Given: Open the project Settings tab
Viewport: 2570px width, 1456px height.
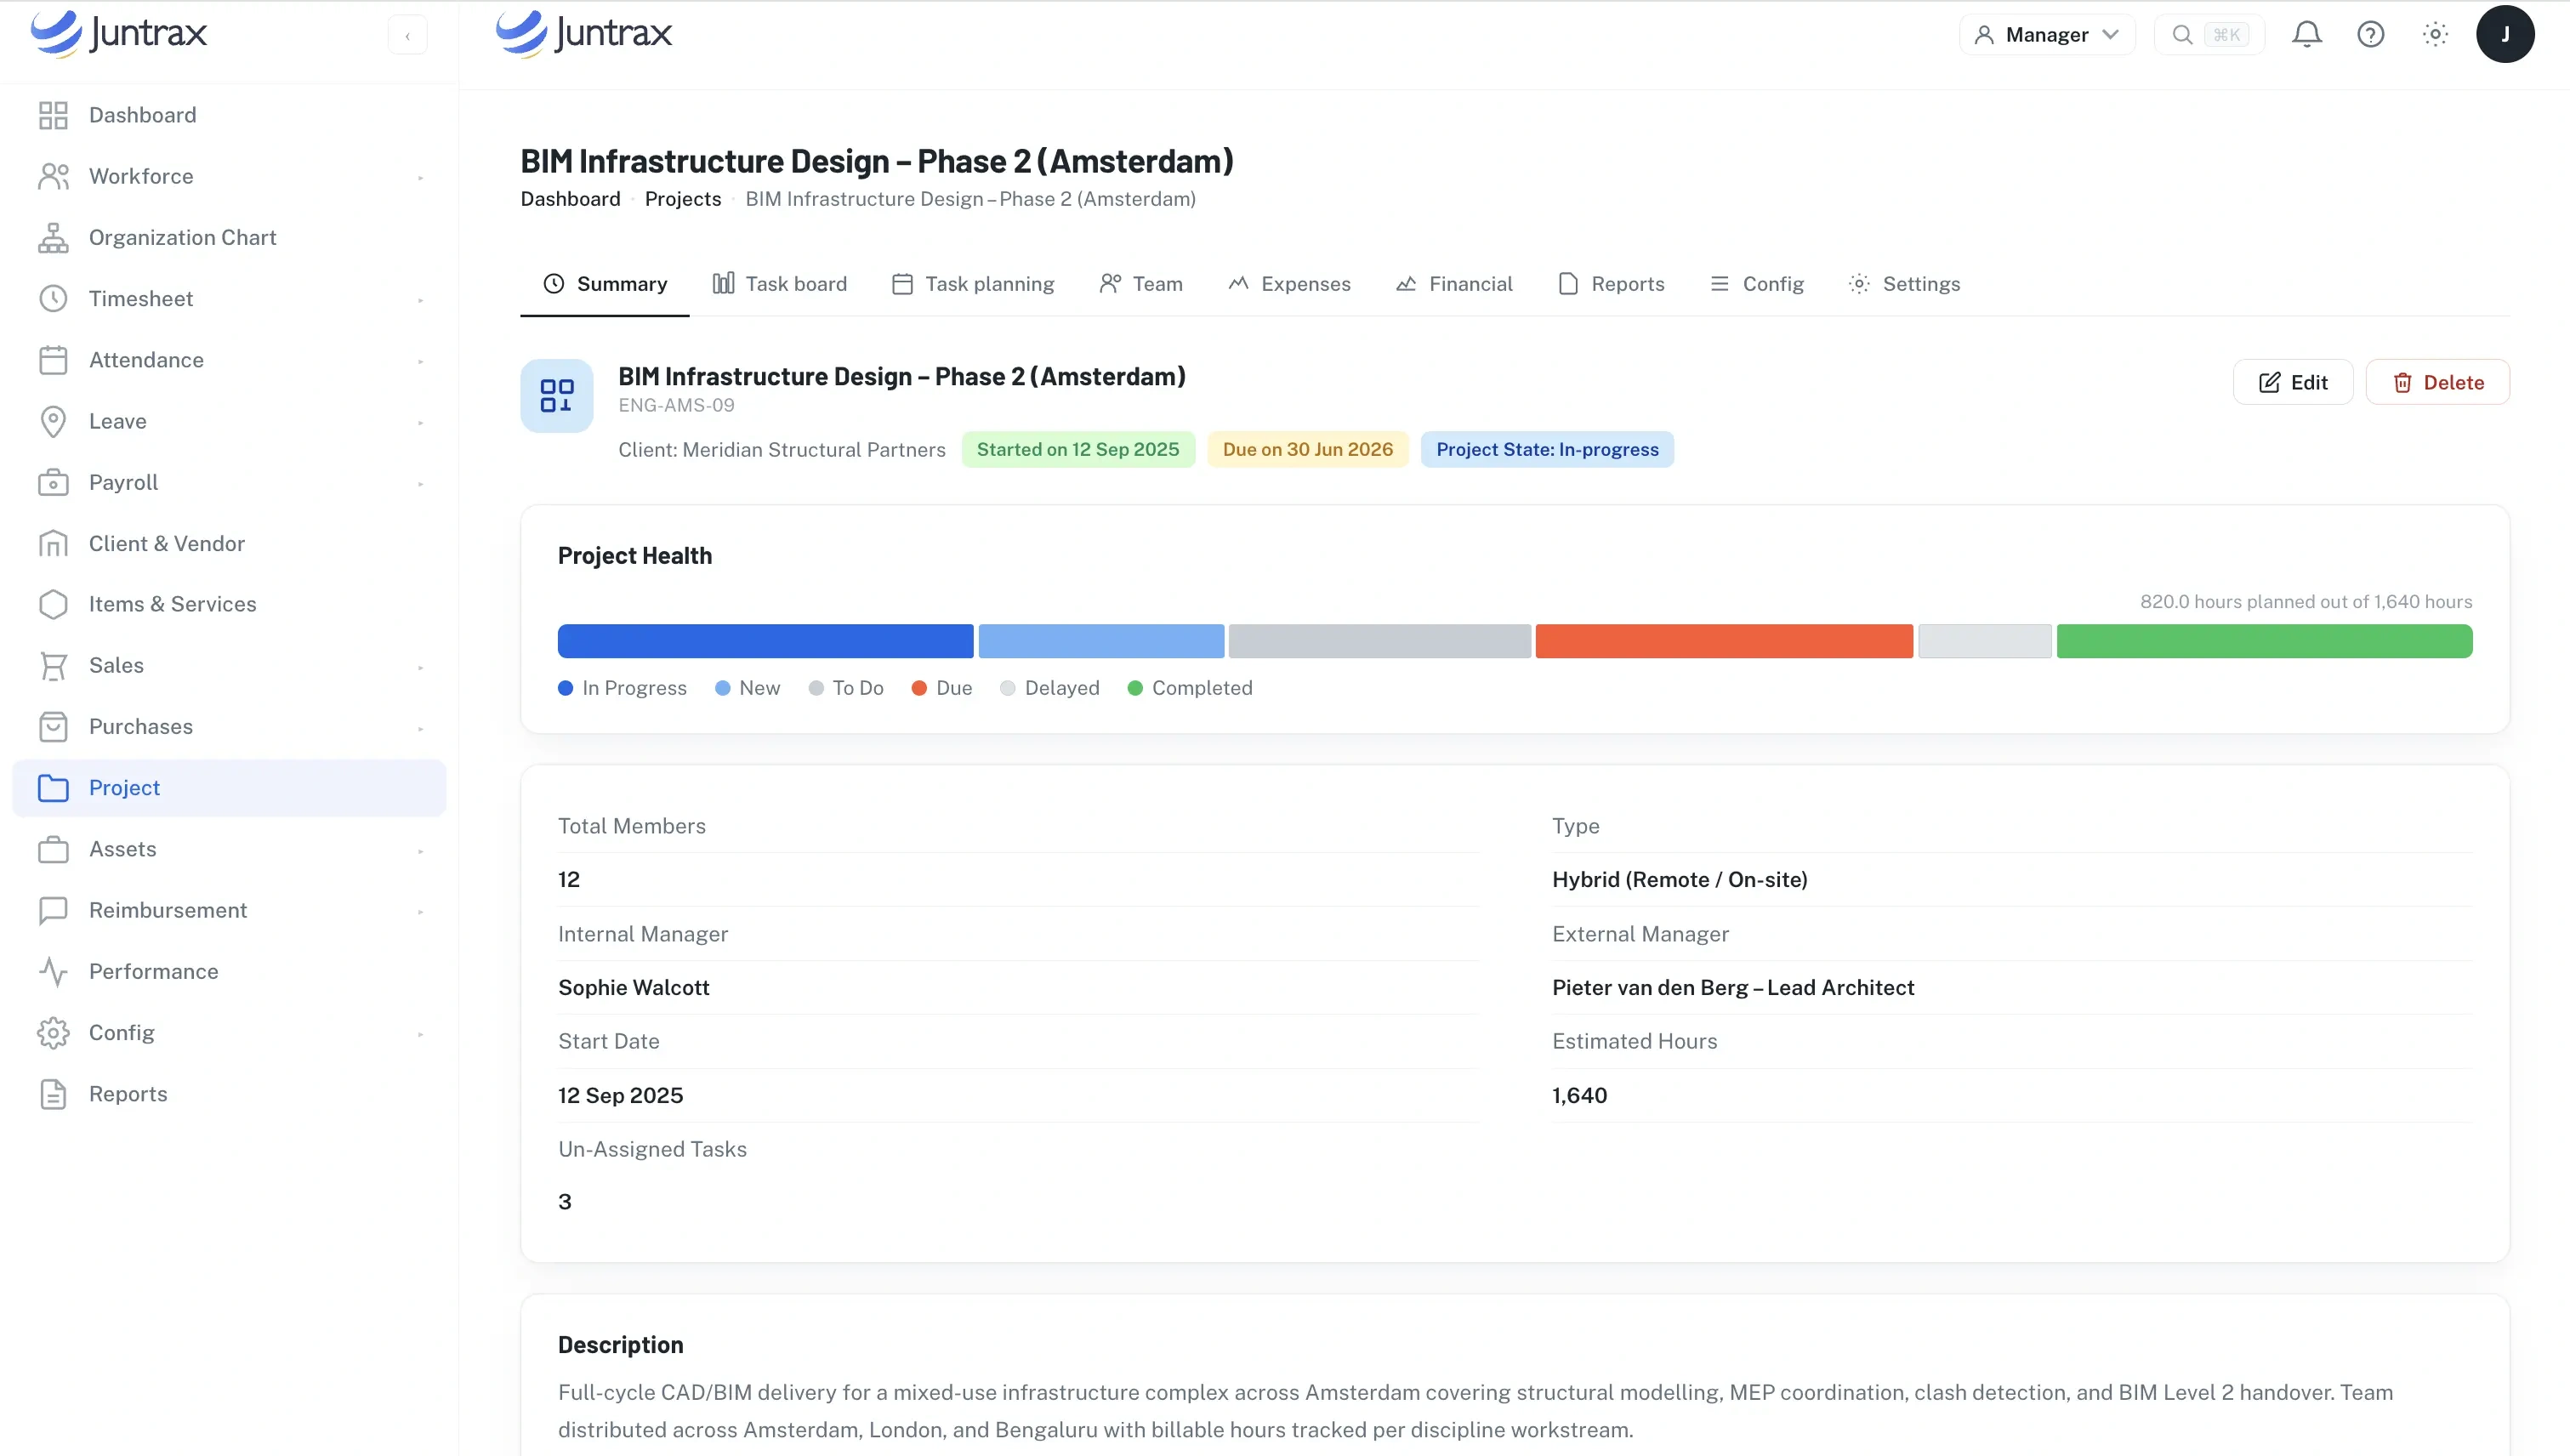Looking at the screenshot, I should [x=1904, y=284].
